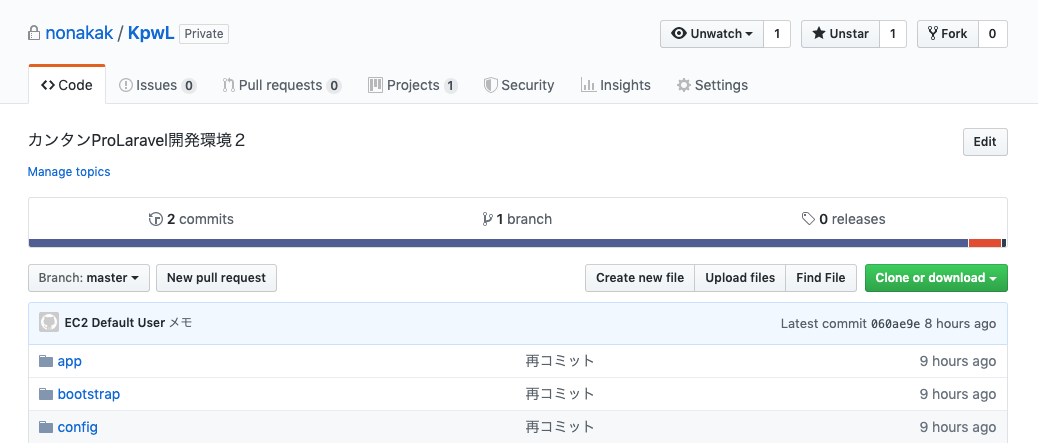The image size is (1038, 443).
Task: Click the Issues circle icon
Action: pos(126,85)
